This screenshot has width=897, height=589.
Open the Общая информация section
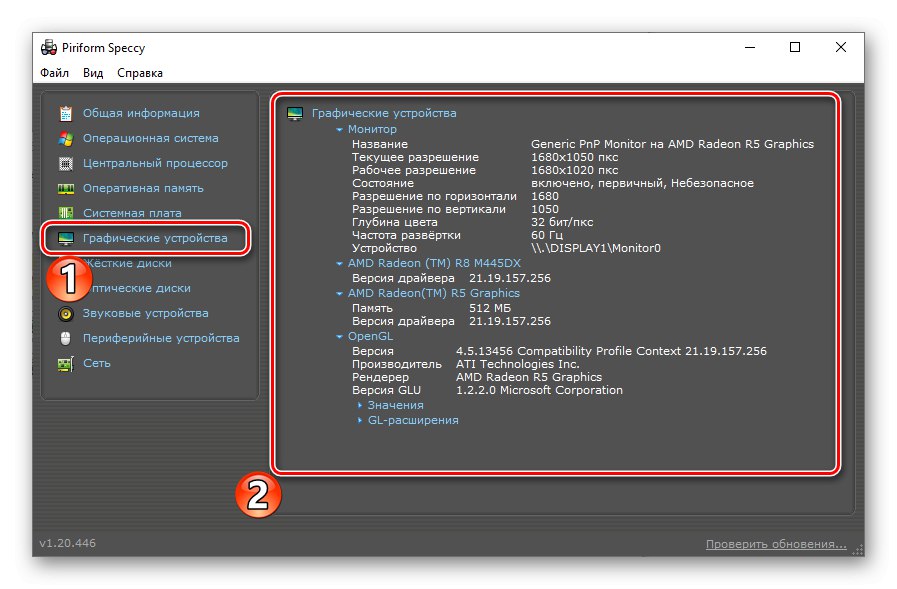tap(141, 113)
